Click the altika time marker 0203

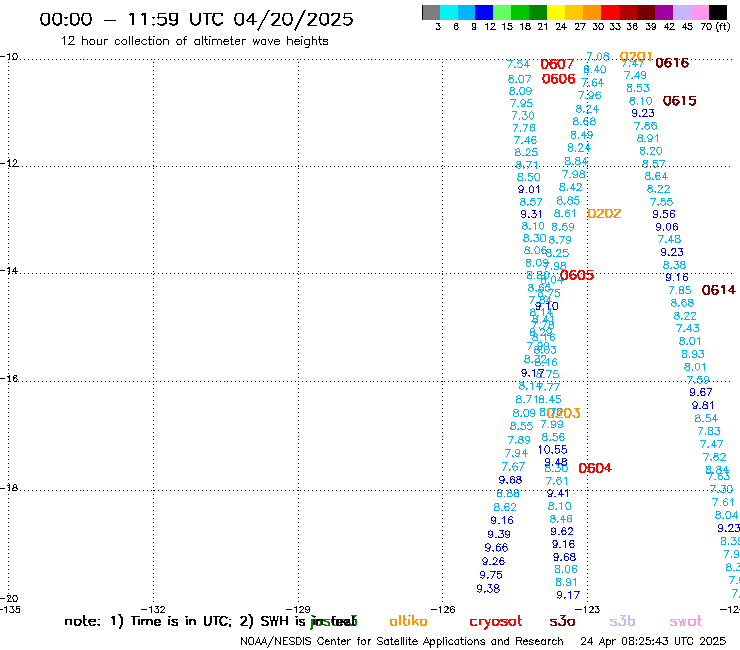click(x=564, y=413)
